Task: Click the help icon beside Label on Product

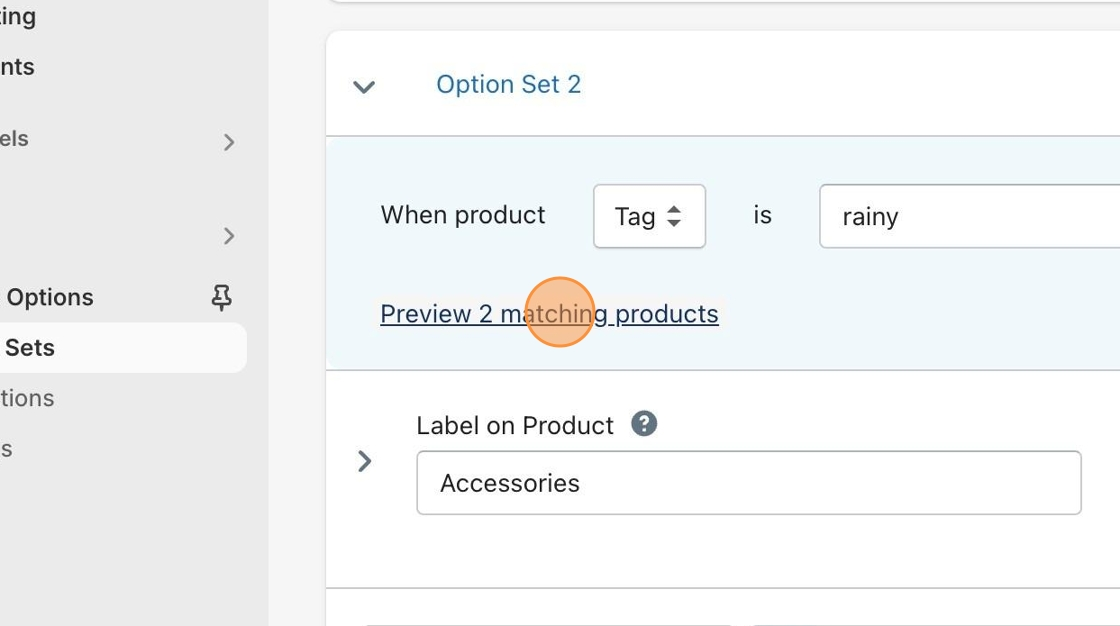Action: coord(644,424)
